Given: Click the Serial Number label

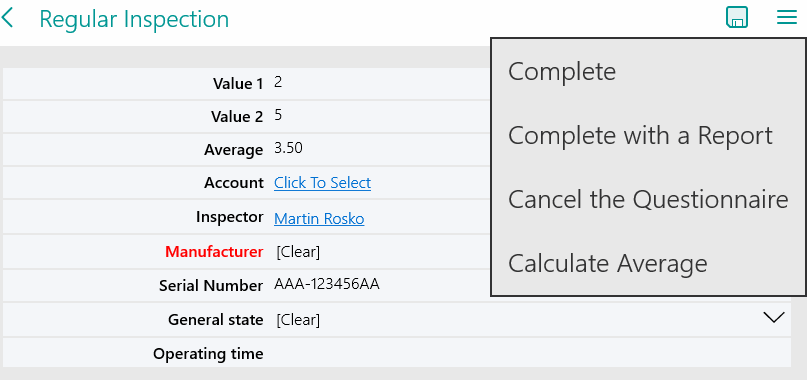Looking at the screenshot, I should (x=211, y=286).
